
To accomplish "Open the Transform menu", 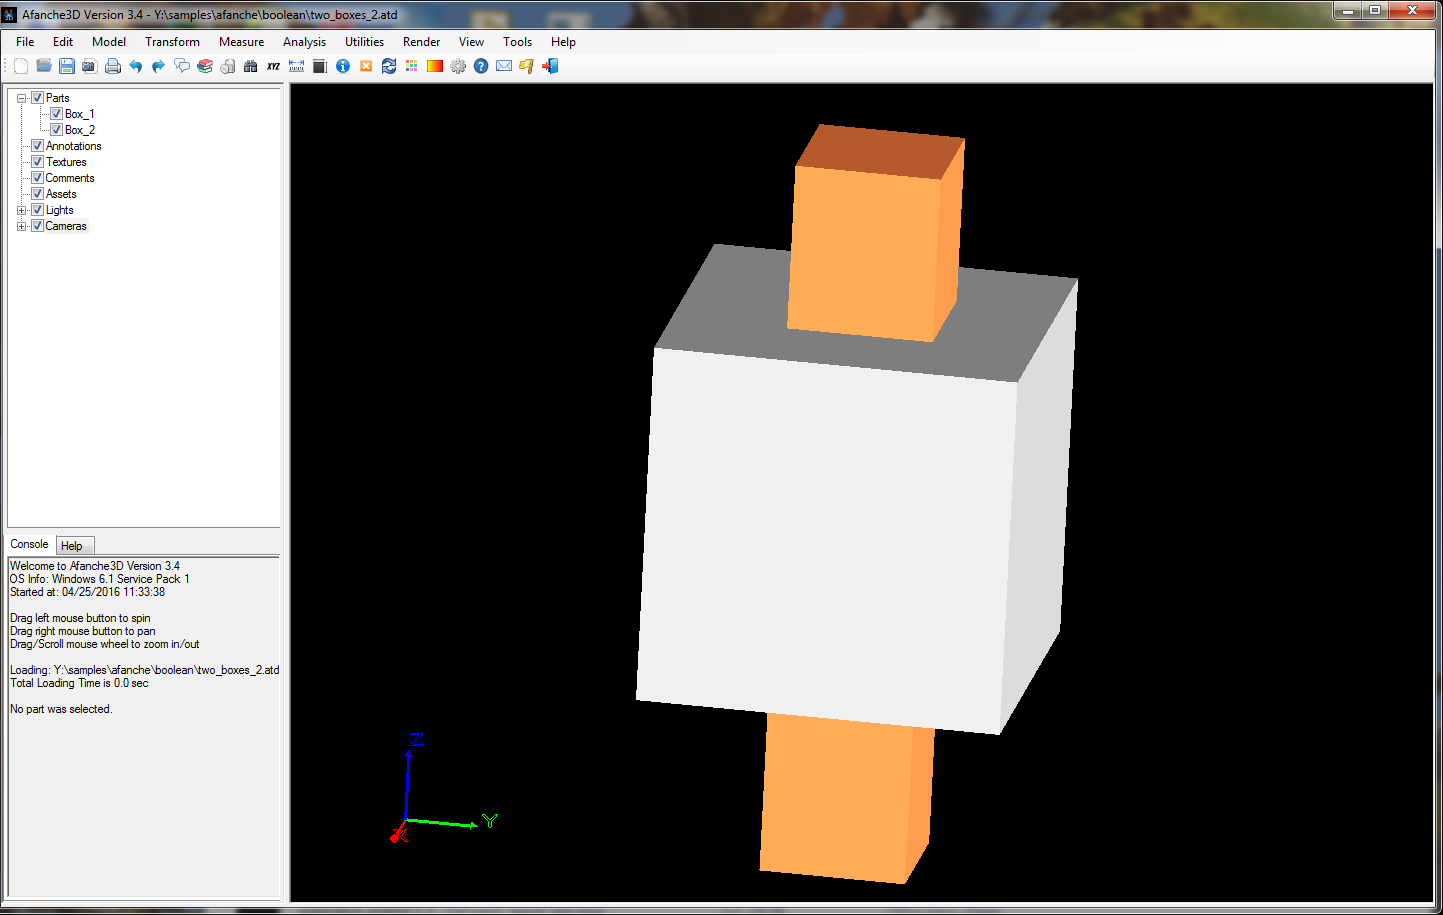I will point(172,42).
